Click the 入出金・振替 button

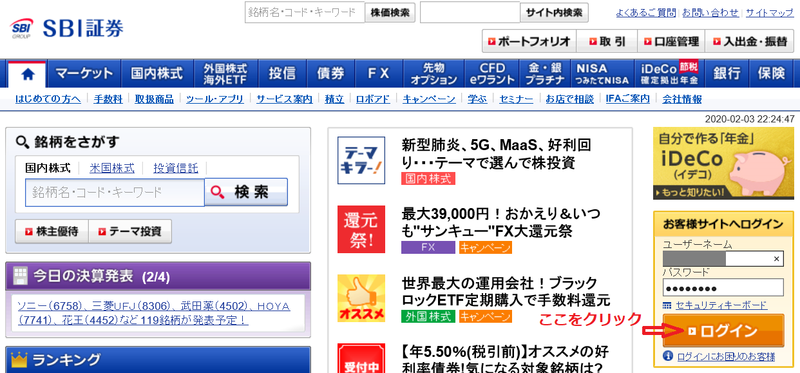click(x=749, y=41)
